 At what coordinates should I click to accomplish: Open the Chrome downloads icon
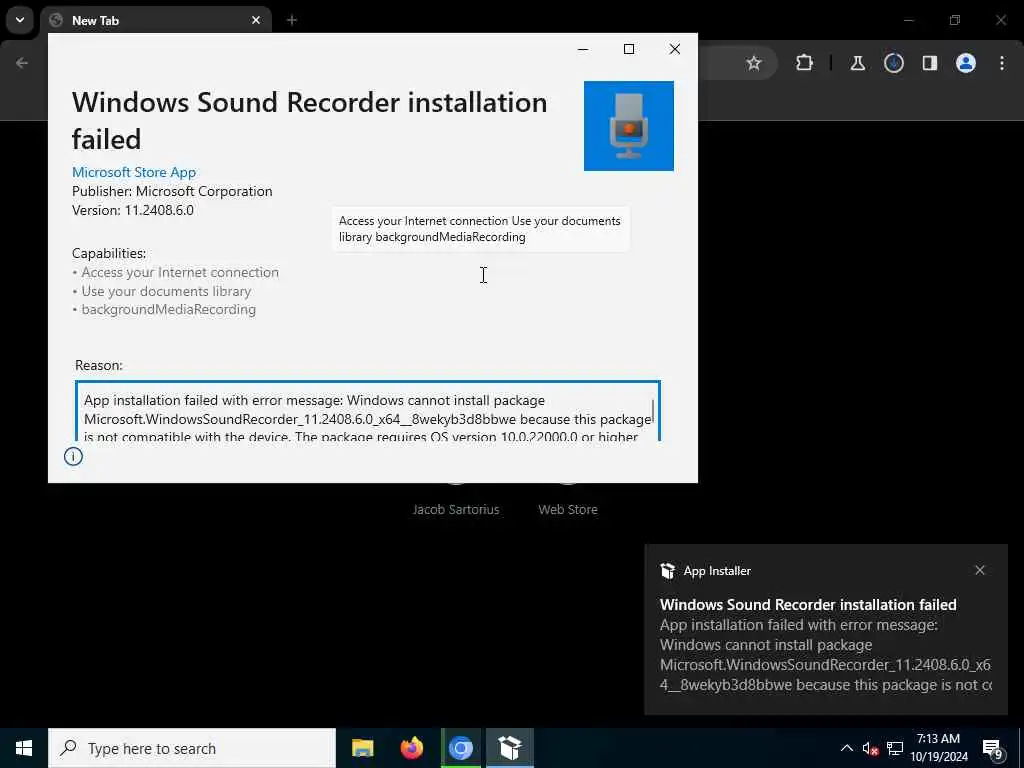point(894,63)
